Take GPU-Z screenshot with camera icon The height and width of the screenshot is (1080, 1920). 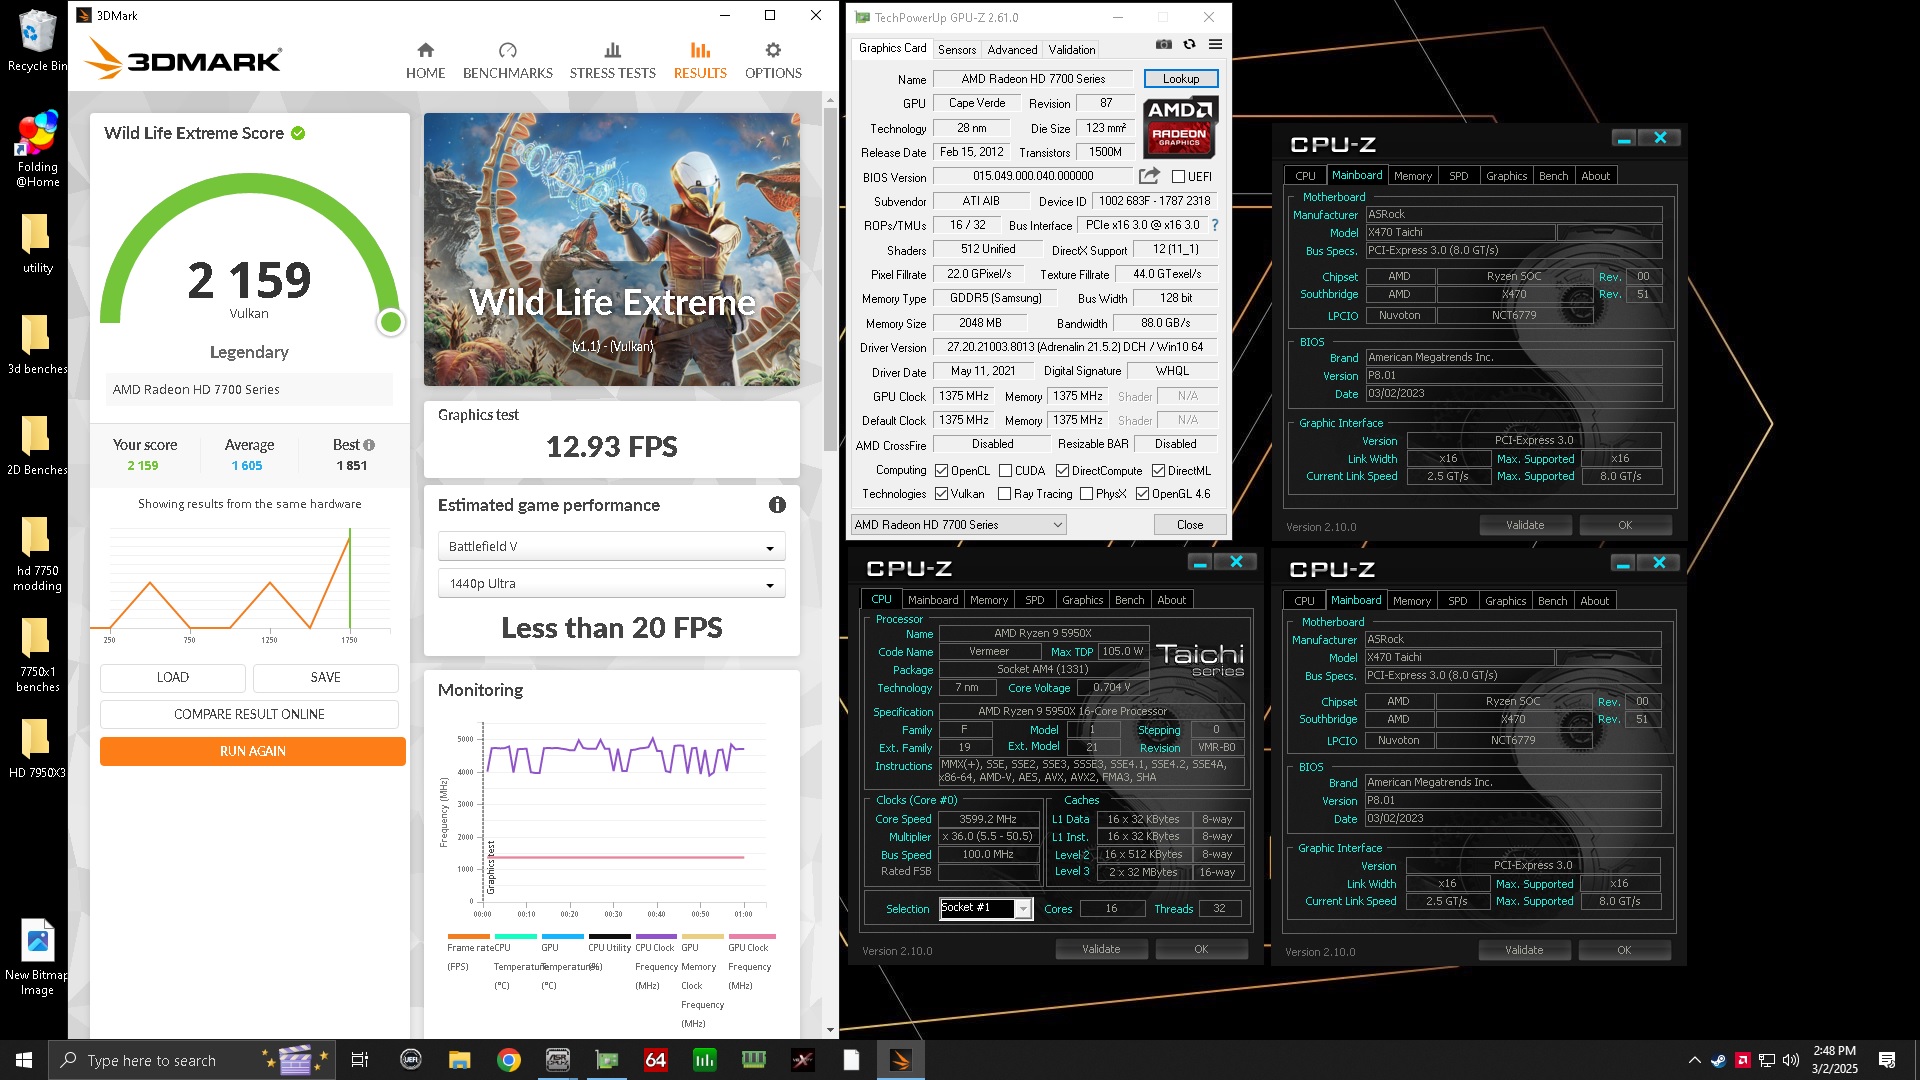[1163, 44]
